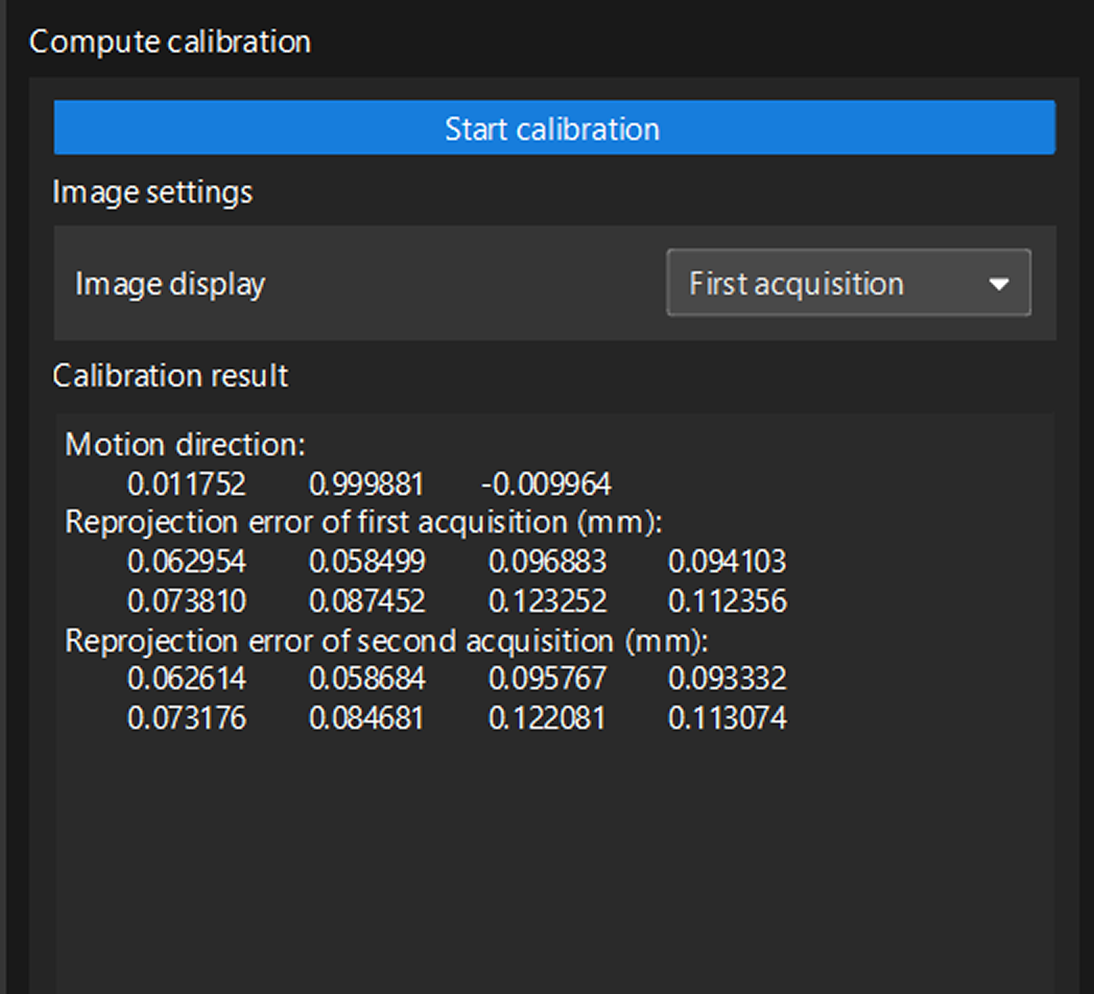Click first acquisition error value 0.062954
Screen dimensions: 1094x994
pos(186,563)
